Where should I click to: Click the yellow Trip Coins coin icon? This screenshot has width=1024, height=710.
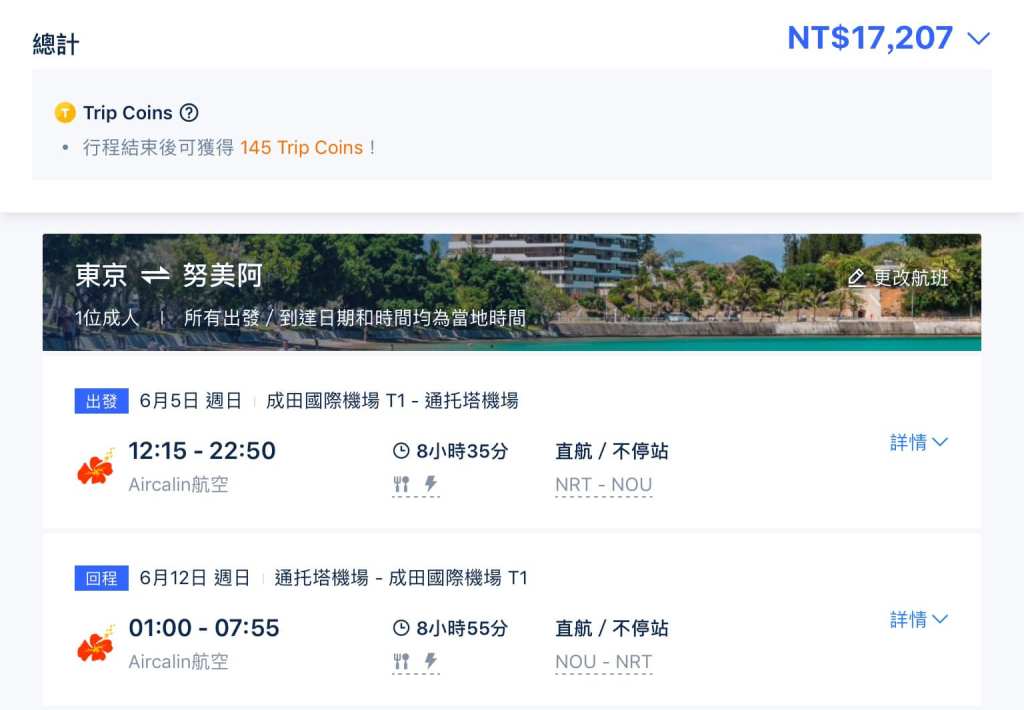65,113
